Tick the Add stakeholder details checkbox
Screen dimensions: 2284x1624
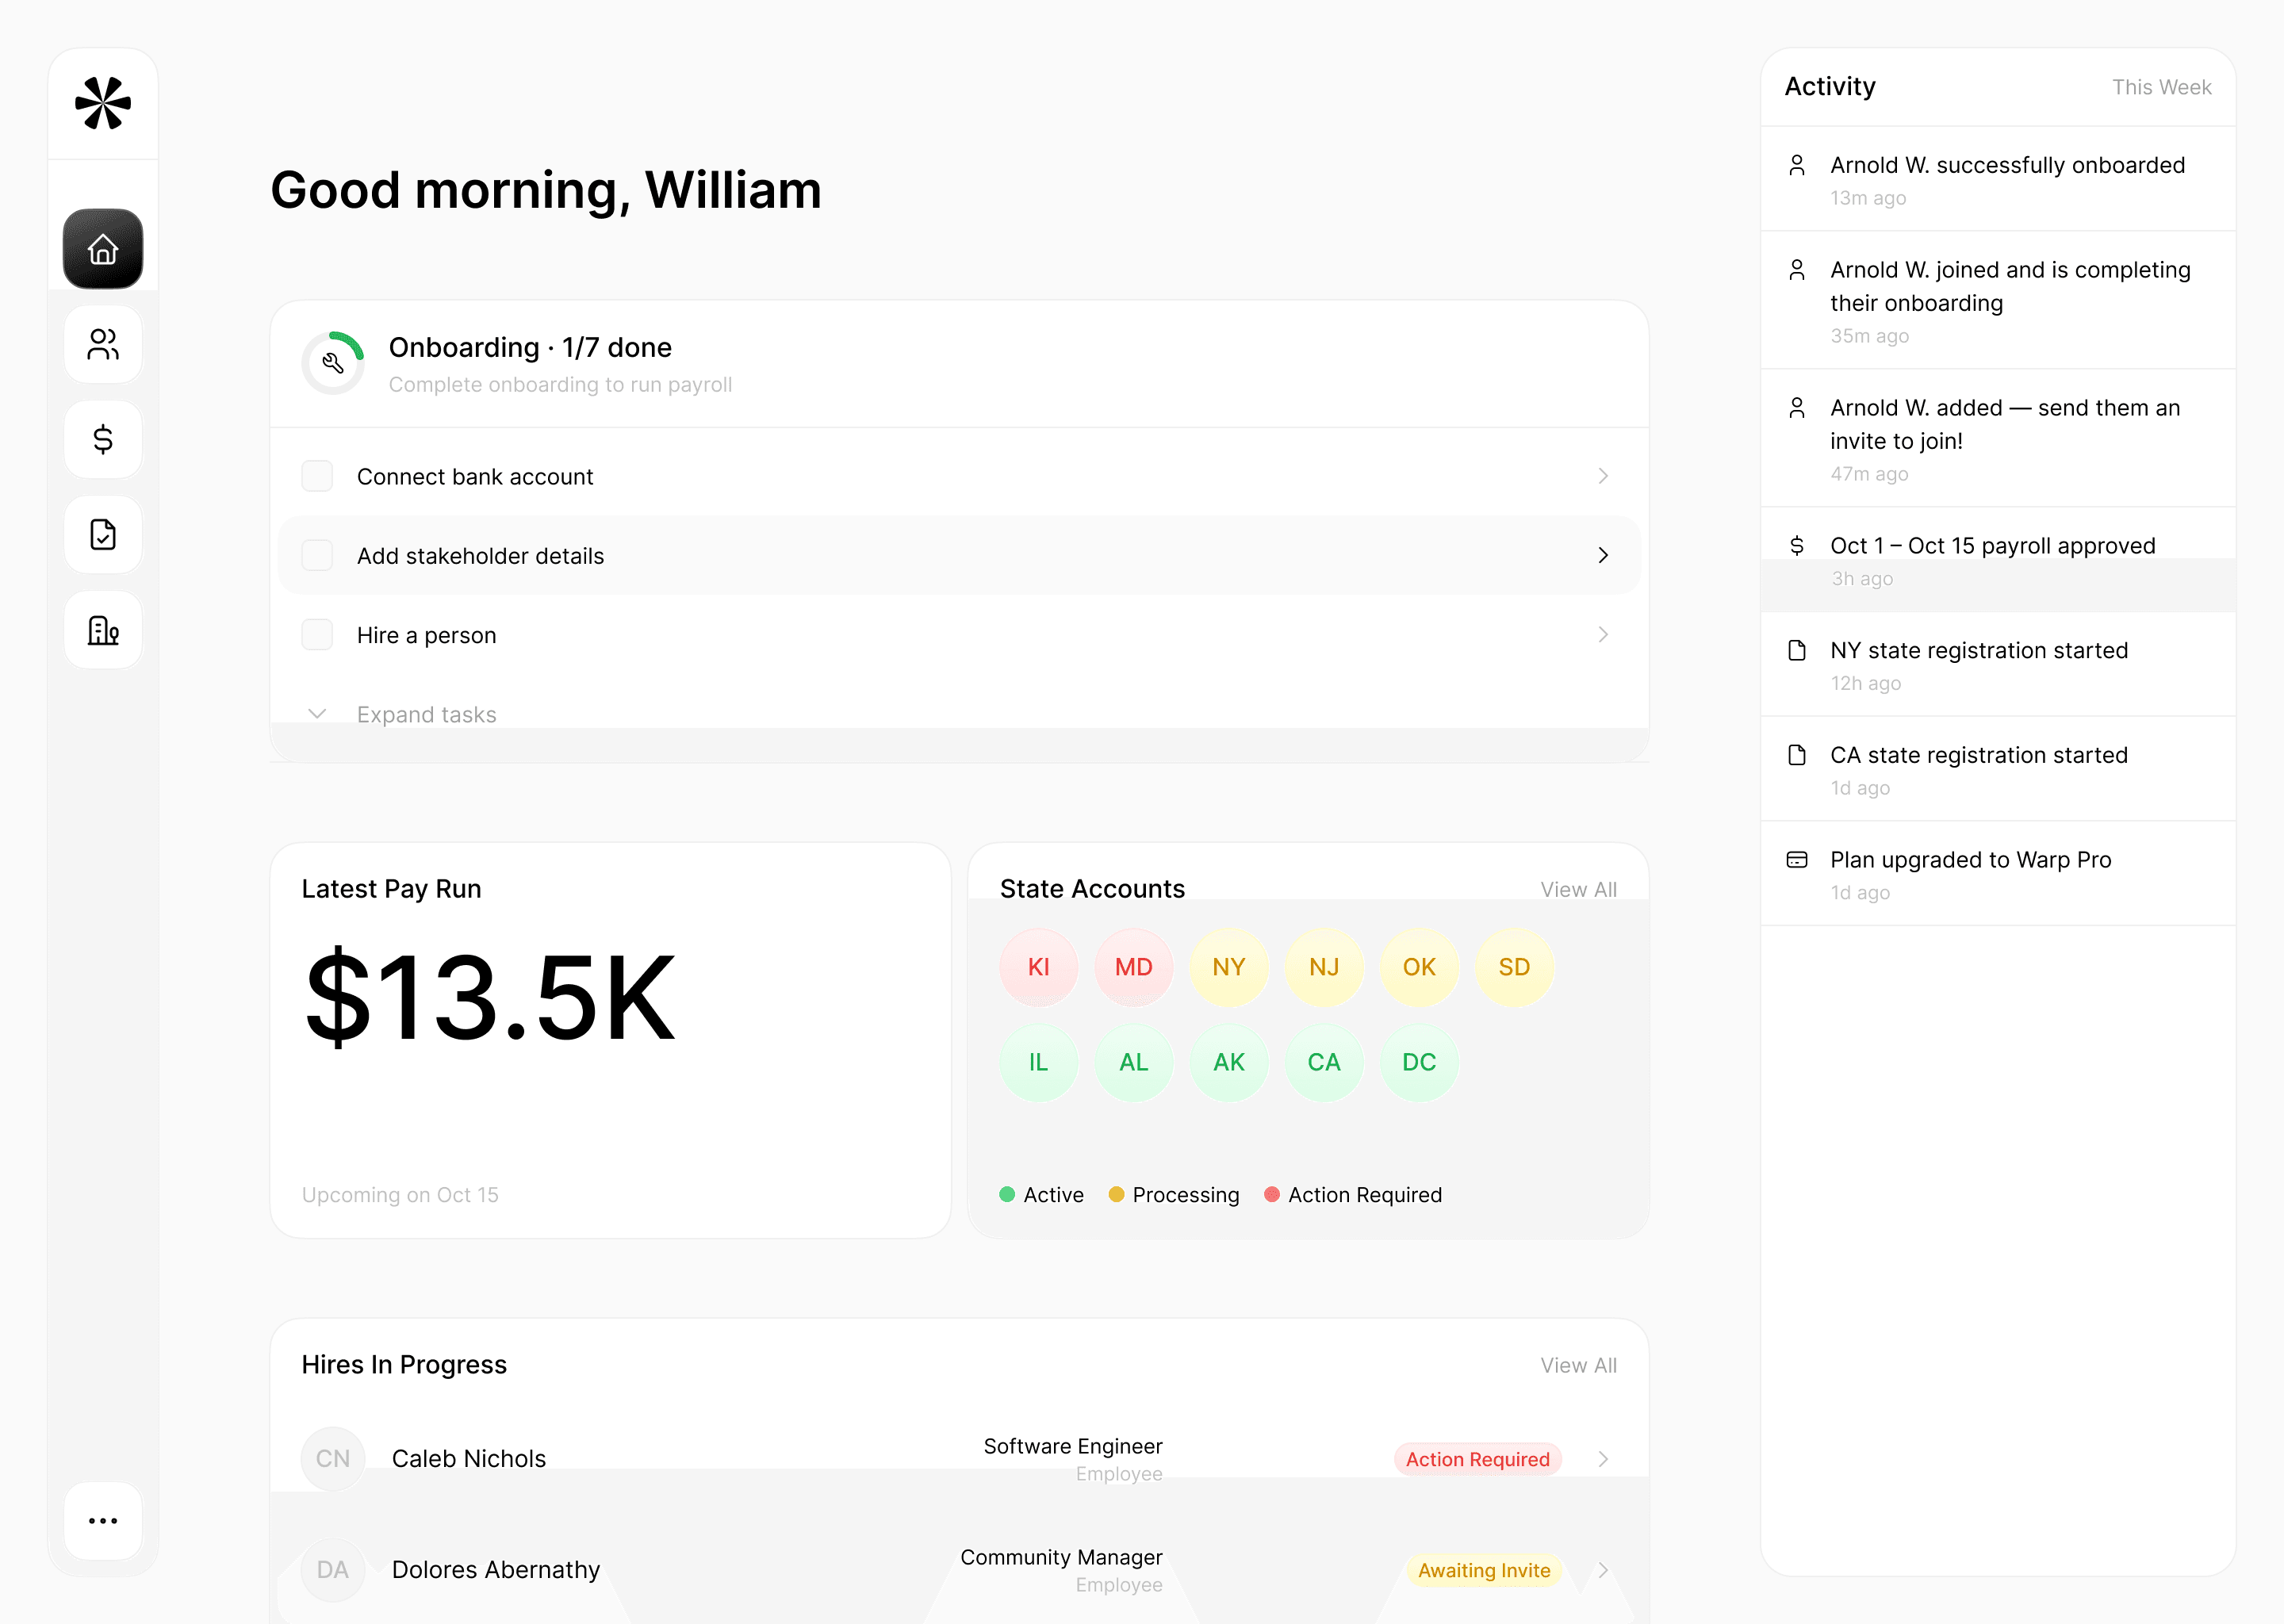[317, 555]
